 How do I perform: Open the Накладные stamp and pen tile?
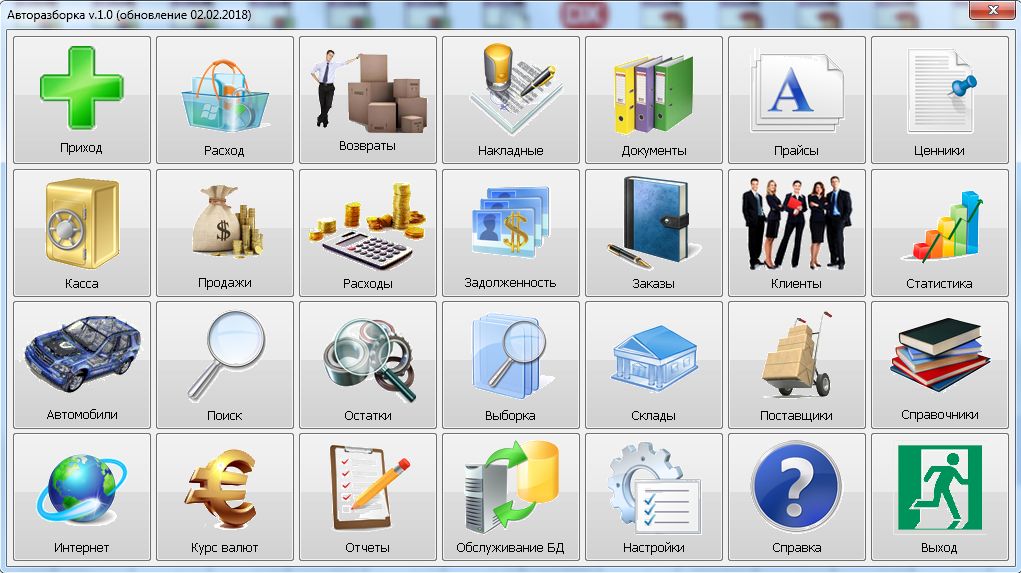coord(510,100)
